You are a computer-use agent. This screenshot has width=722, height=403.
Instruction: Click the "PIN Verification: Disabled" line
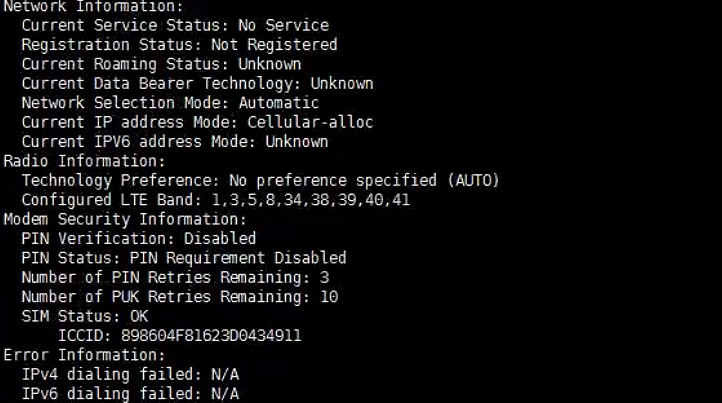point(138,238)
